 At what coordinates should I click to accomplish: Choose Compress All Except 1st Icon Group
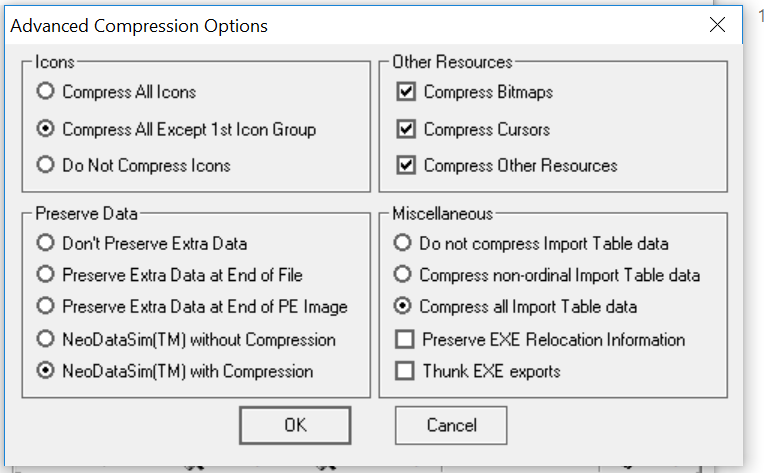(45, 129)
